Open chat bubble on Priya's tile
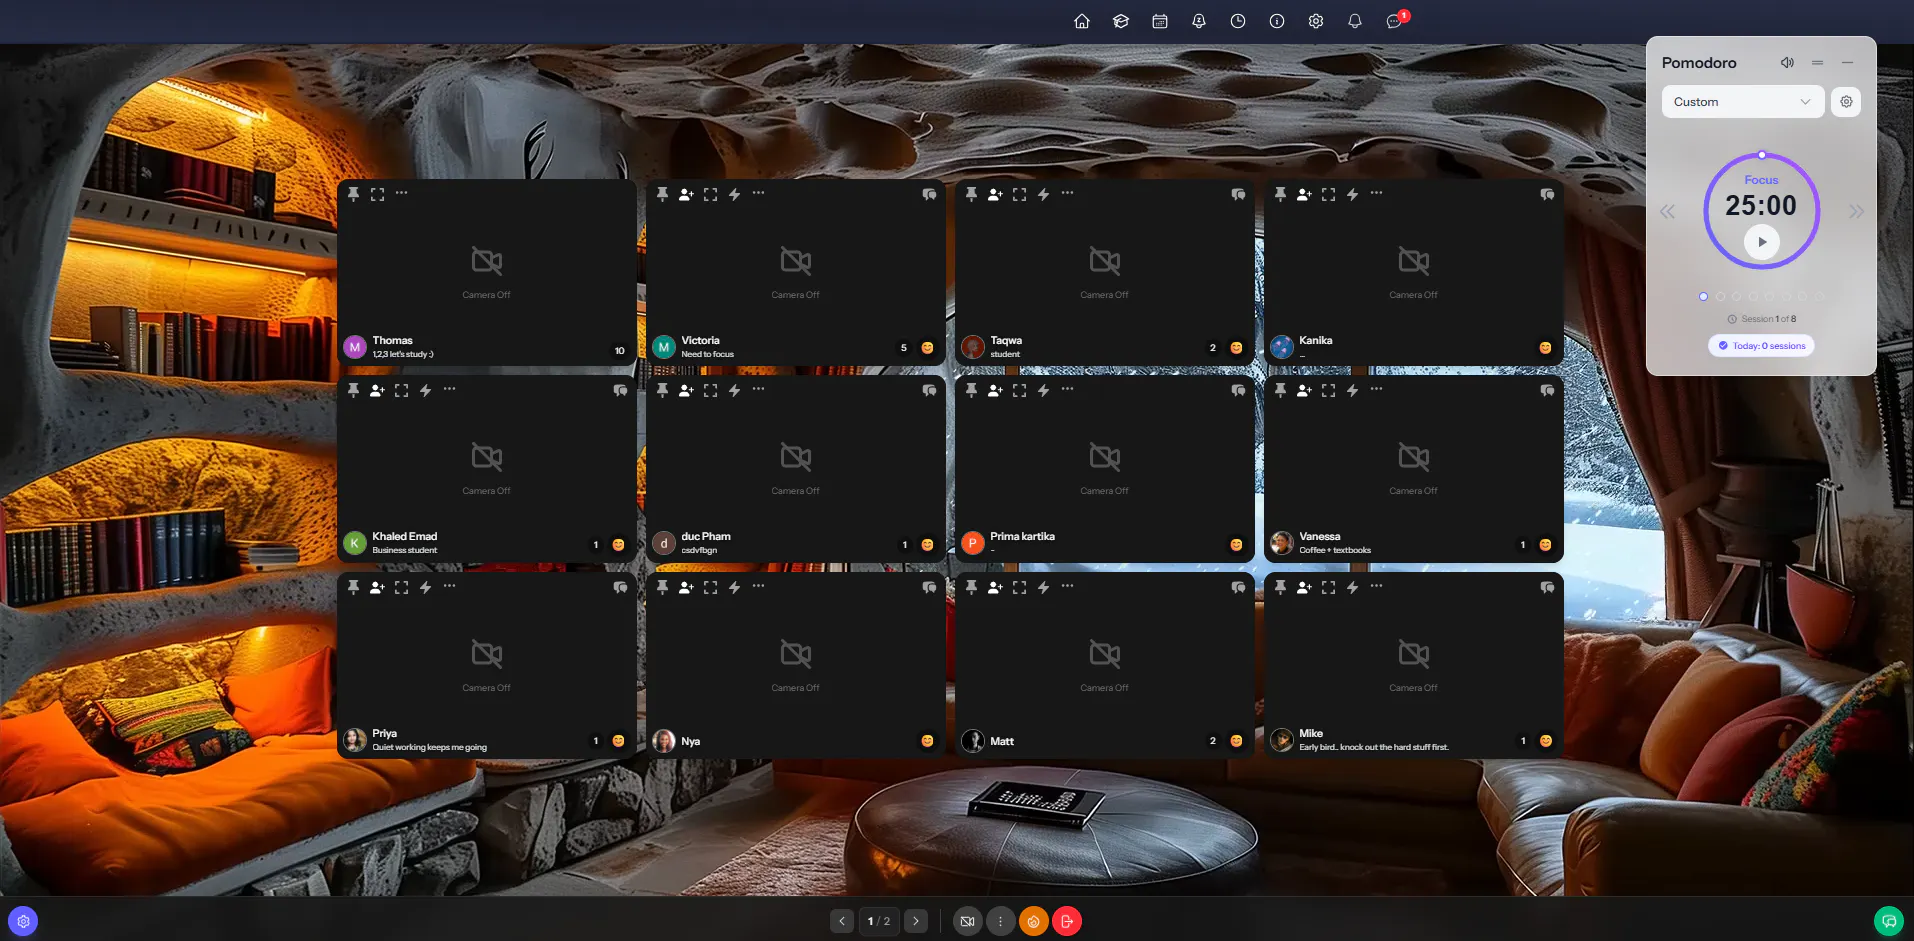The image size is (1914, 941). pos(620,587)
